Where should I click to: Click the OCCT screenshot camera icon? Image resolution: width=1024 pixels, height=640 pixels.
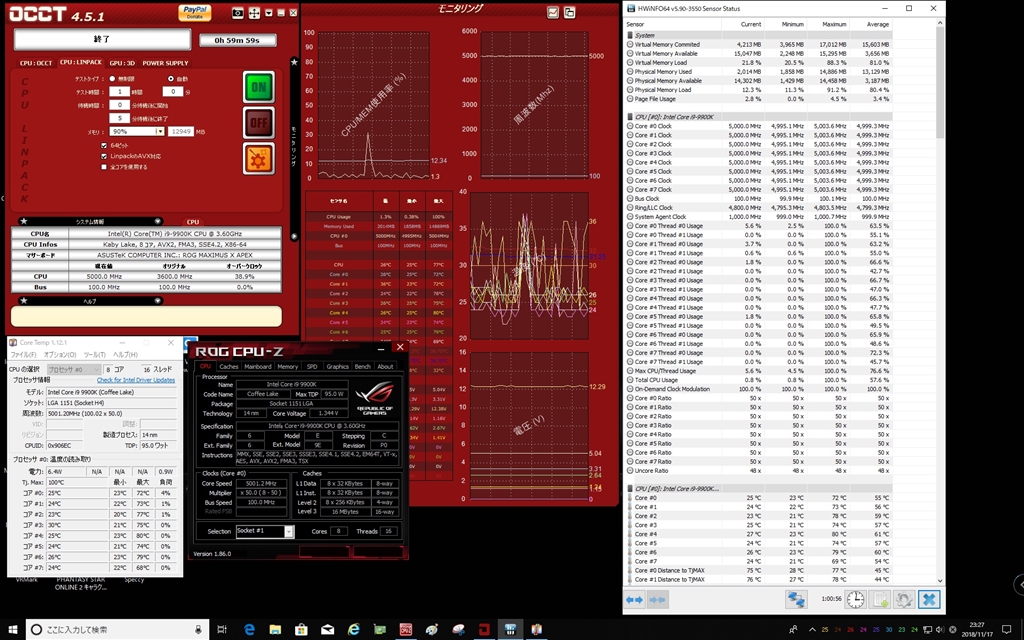(x=238, y=12)
